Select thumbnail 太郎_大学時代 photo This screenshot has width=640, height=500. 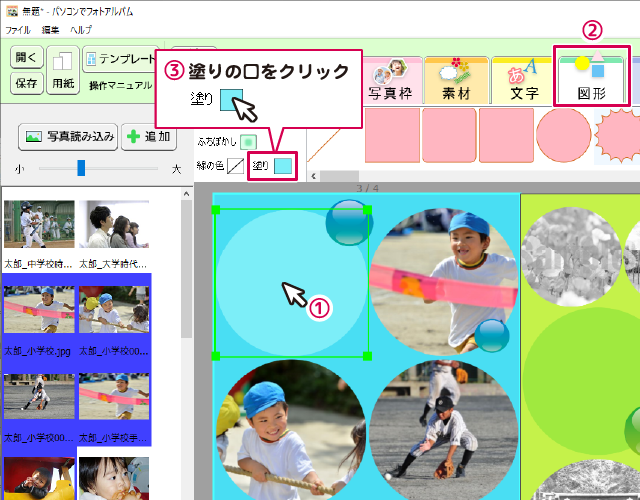tap(114, 224)
